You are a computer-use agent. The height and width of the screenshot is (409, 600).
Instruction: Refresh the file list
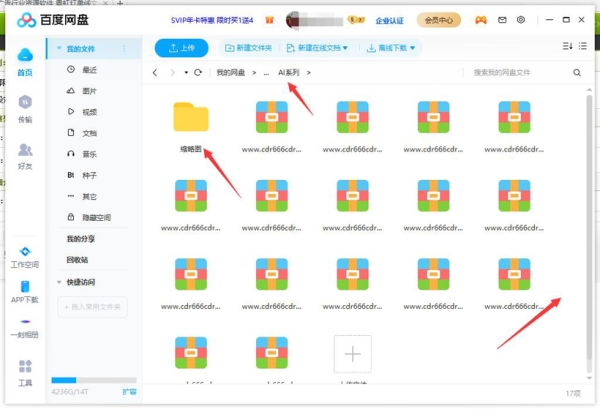[198, 72]
